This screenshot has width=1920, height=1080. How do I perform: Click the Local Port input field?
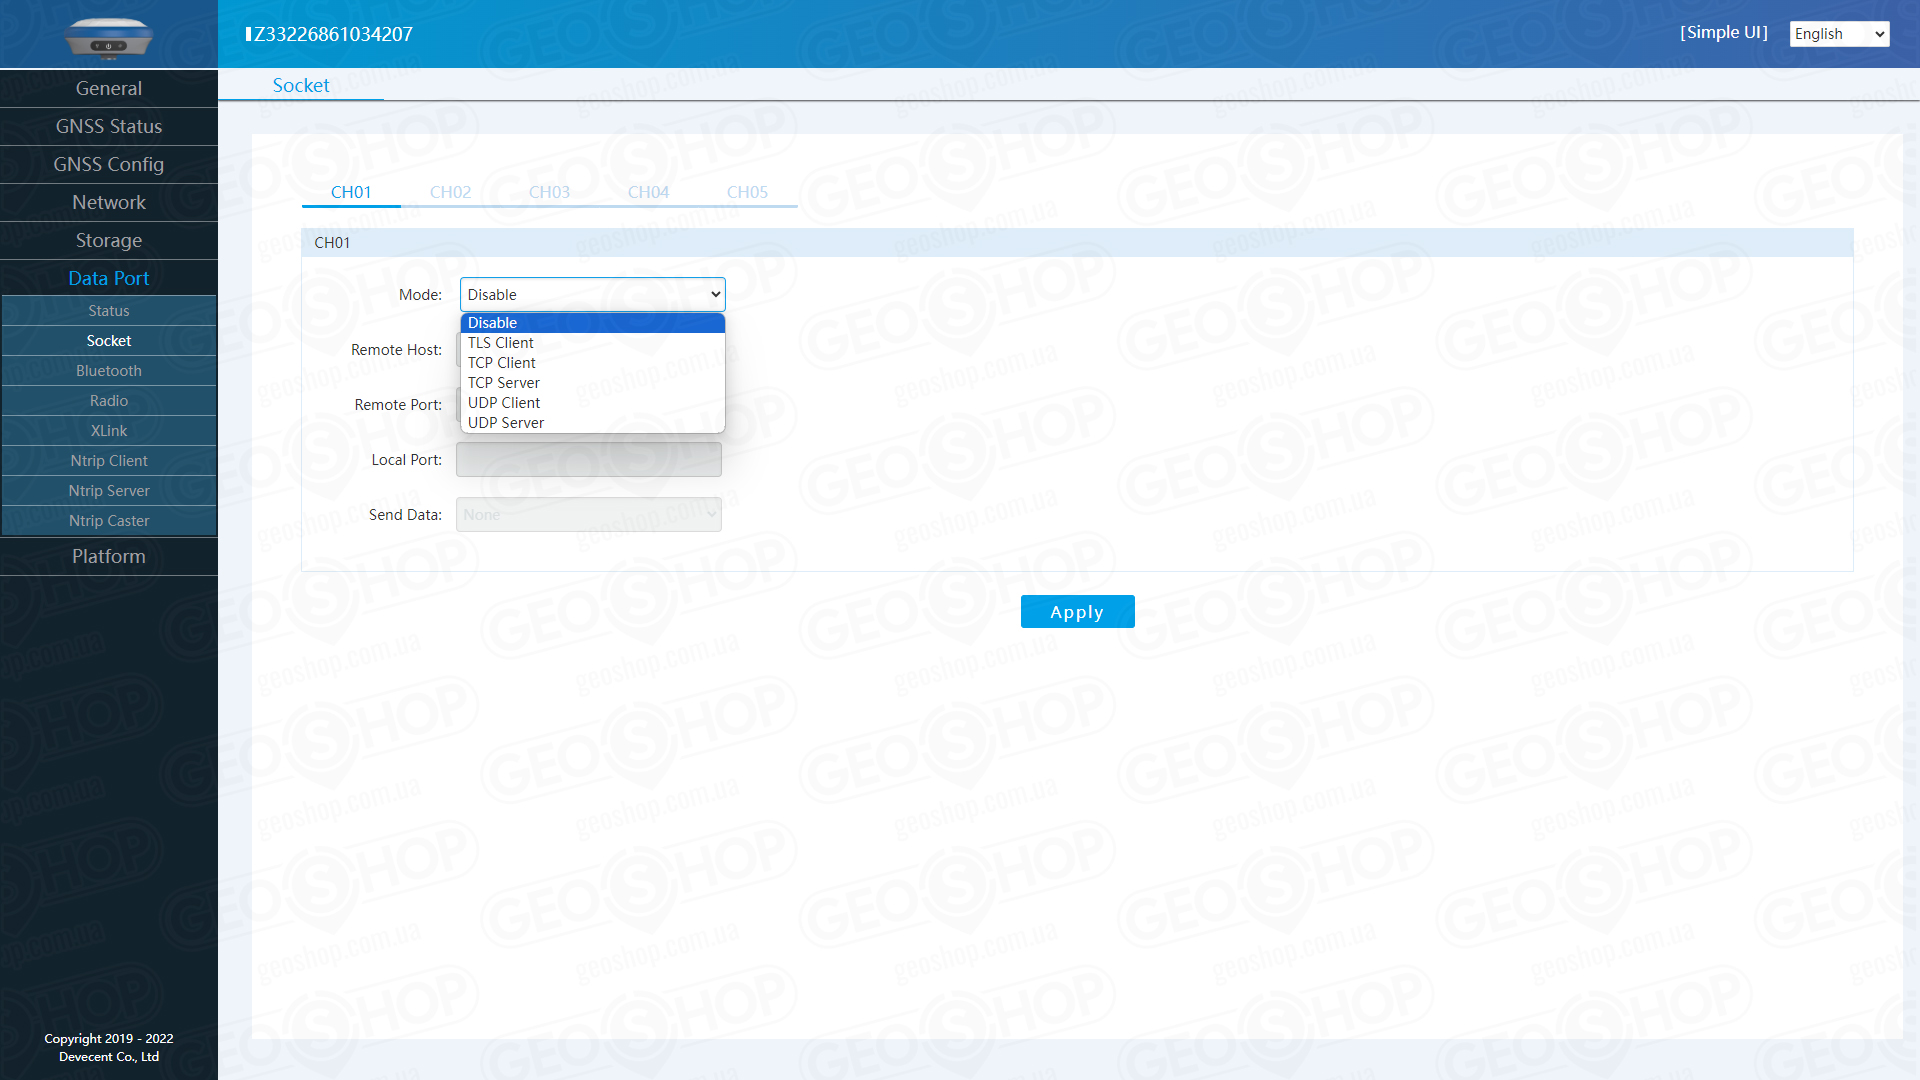588,460
